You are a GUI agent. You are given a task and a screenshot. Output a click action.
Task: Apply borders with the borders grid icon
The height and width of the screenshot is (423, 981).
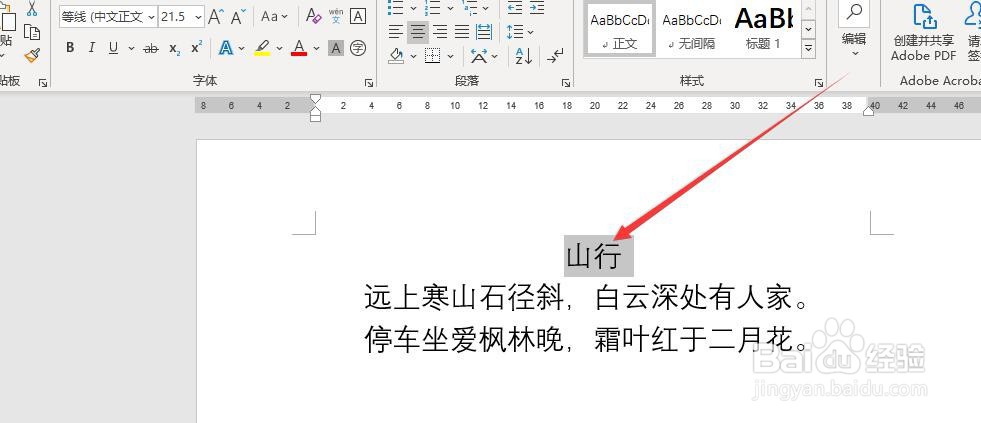pos(432,56)
